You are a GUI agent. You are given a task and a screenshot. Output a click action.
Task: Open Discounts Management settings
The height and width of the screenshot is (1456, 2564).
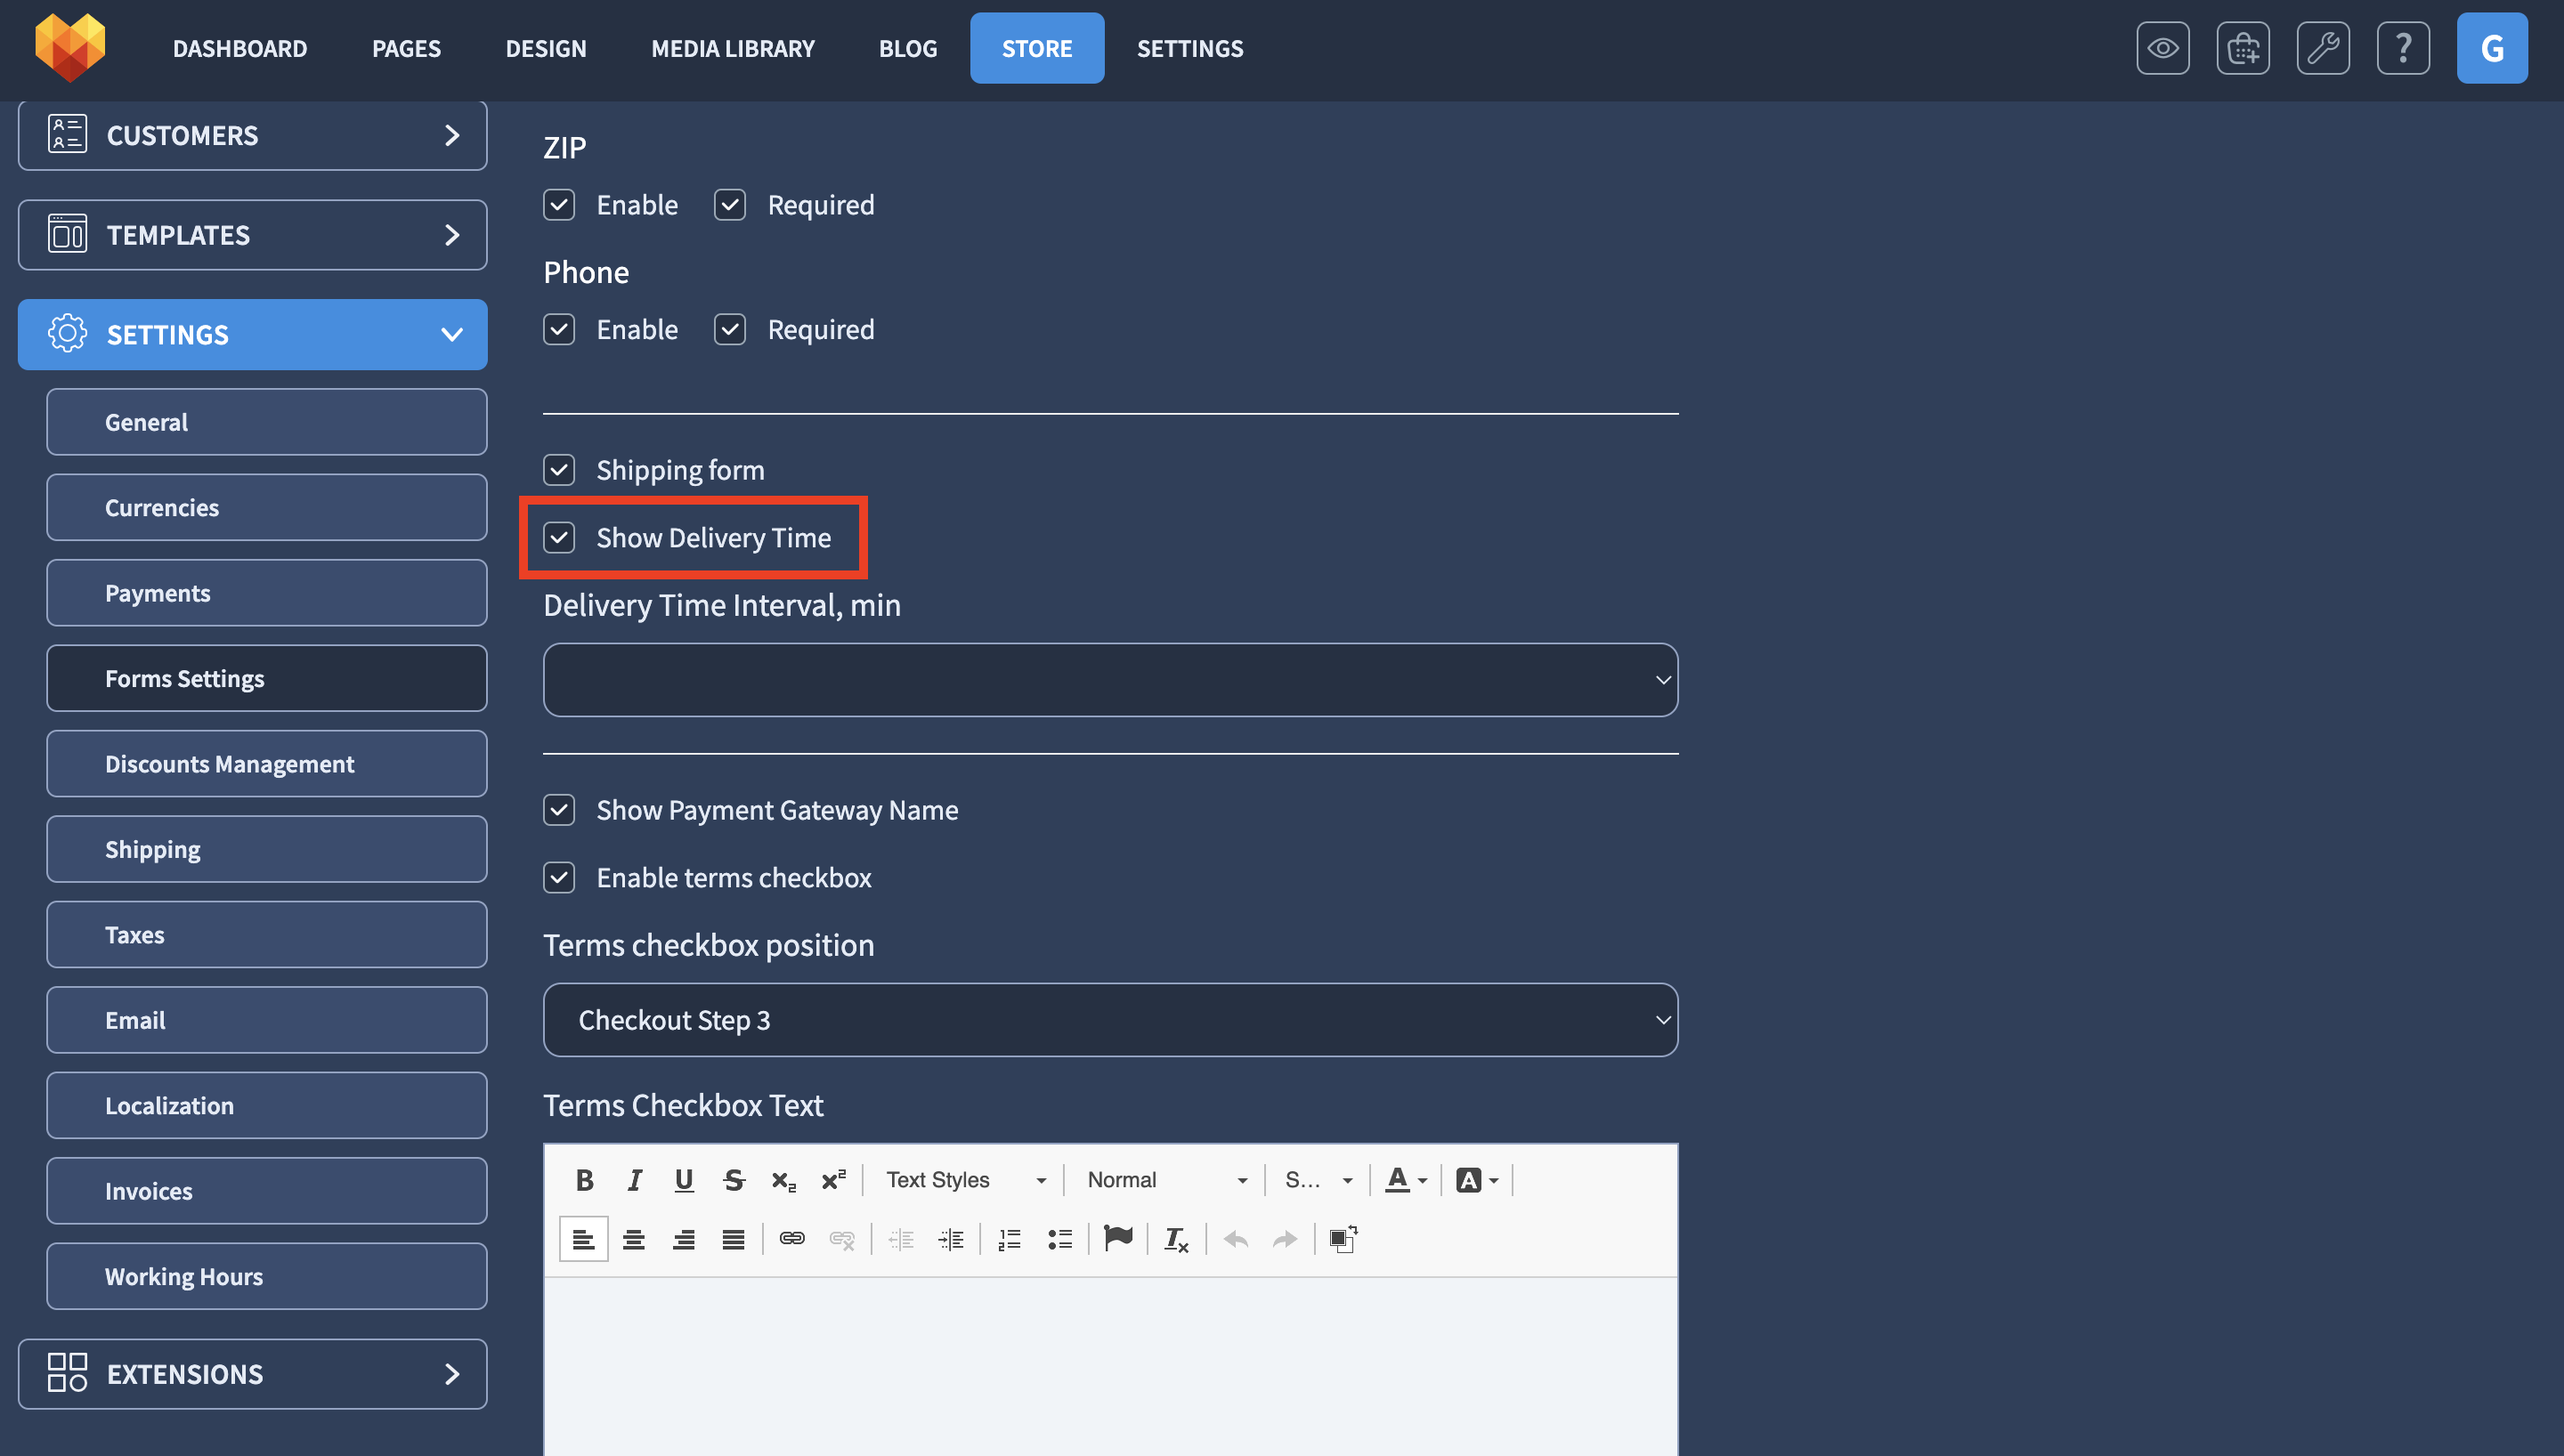(x=266, y=764)
